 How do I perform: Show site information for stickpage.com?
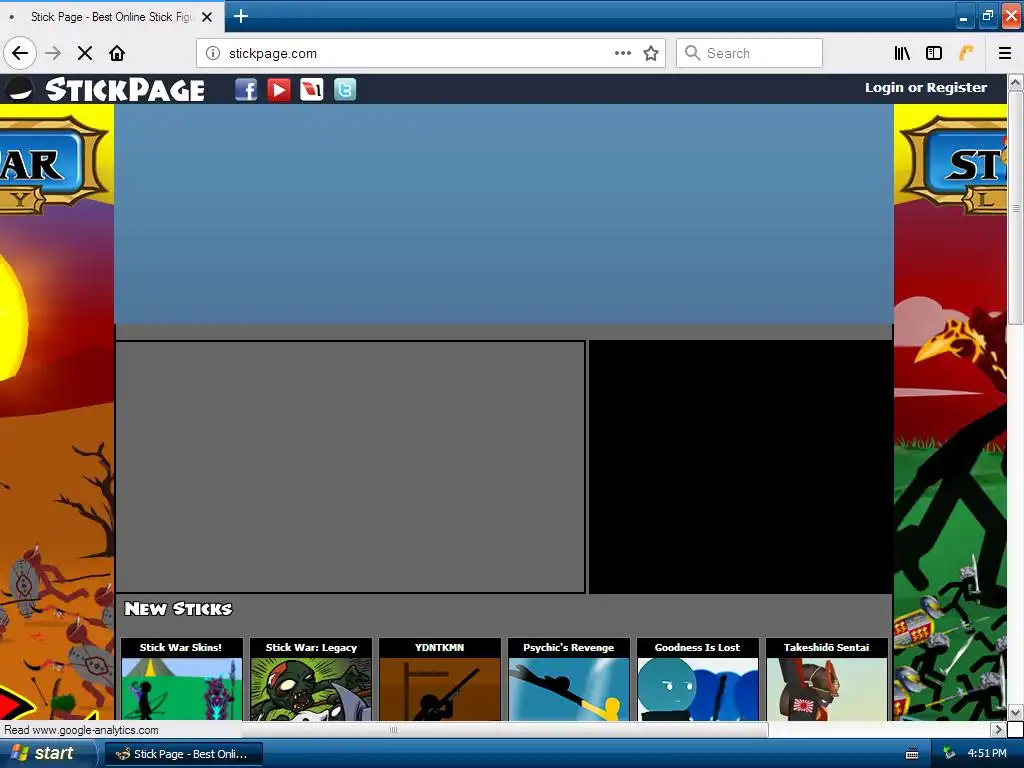tap(213, 53)
